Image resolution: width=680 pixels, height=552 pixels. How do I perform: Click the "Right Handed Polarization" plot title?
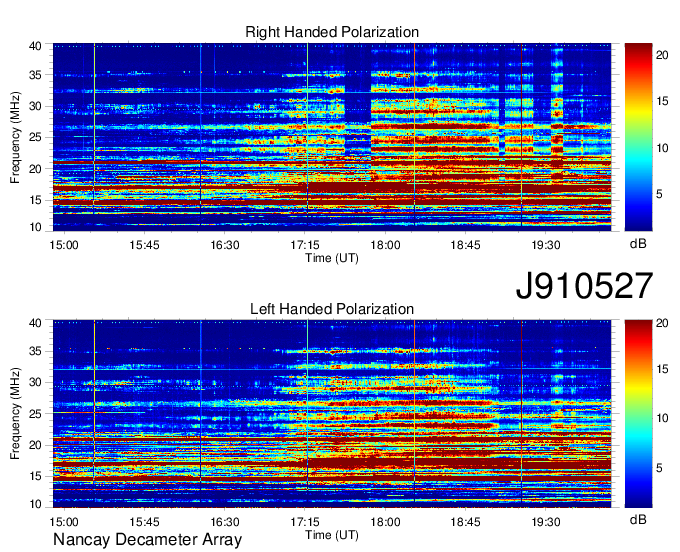coord(332,32)
